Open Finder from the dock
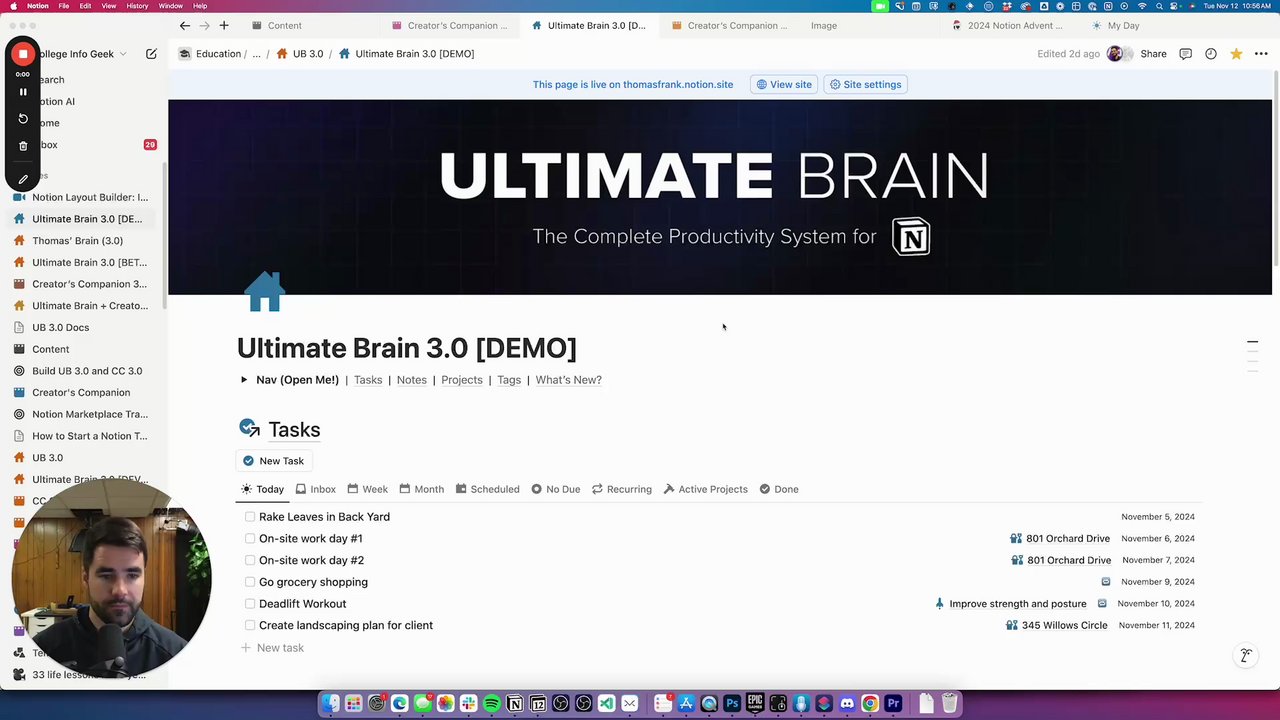The height and width of the screenshot is (720, 1280). 330,704
